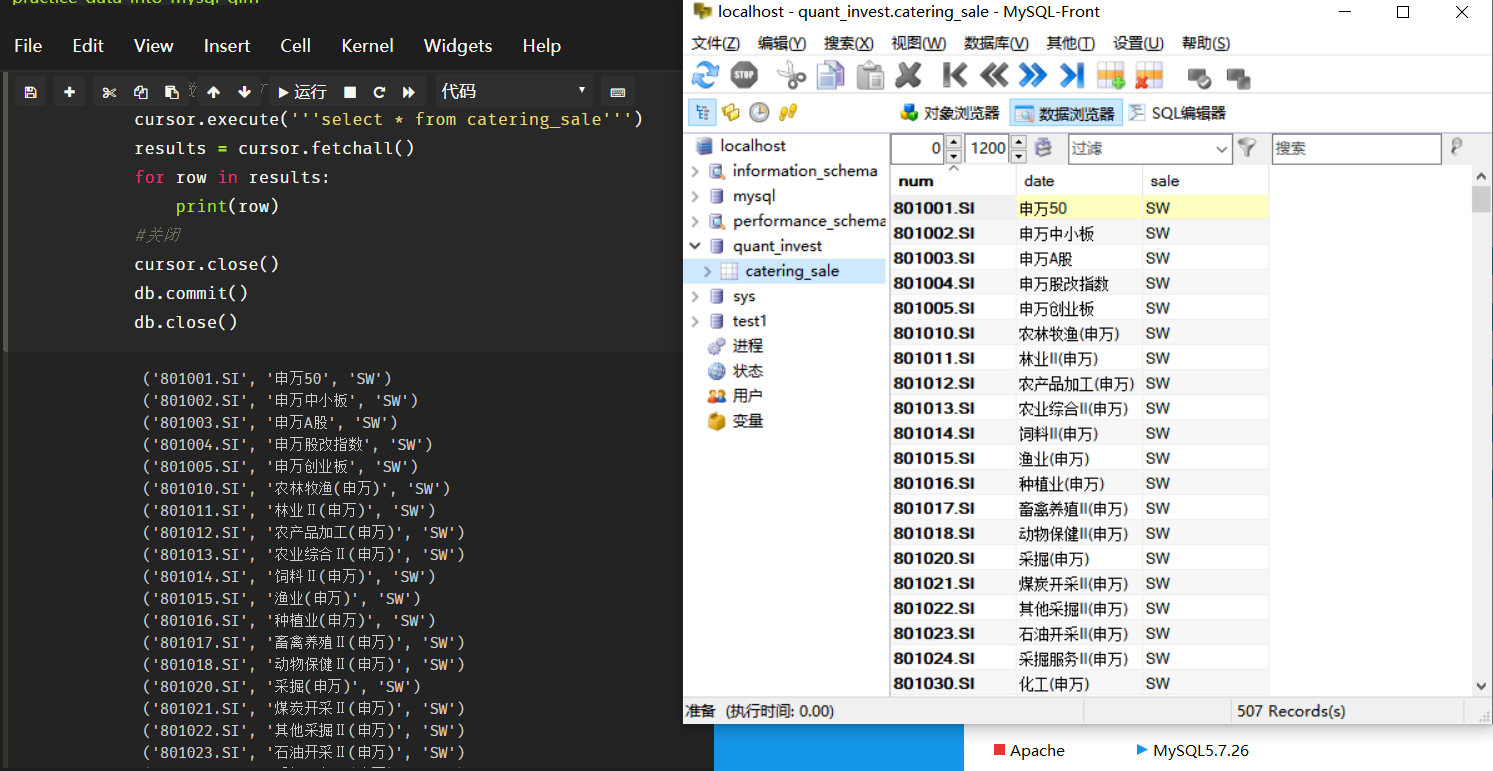The height and width of the screenshot is (771, 1493).
Task: Increase the 1200 record limit stepper
Action: [1018, 142]
